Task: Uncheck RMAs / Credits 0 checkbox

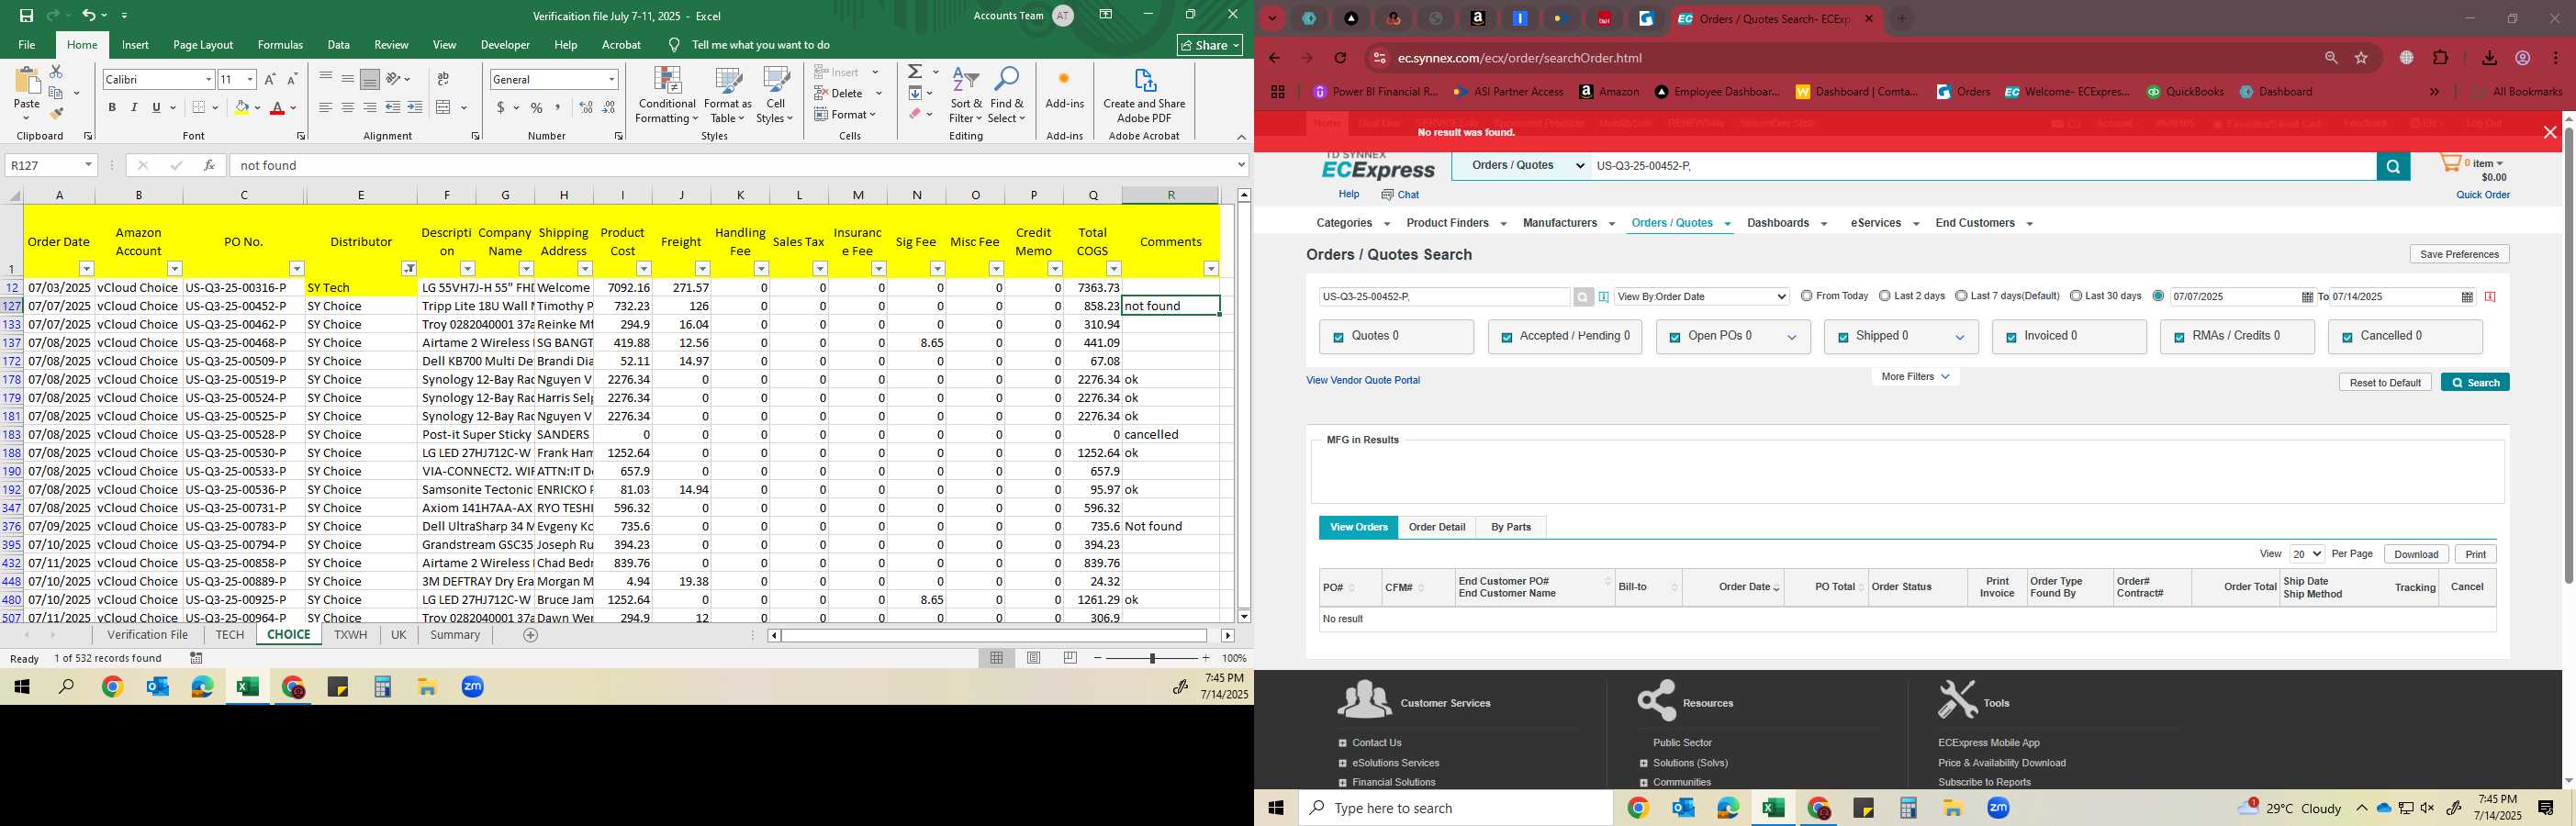Action: click(x=2179, y=338)
